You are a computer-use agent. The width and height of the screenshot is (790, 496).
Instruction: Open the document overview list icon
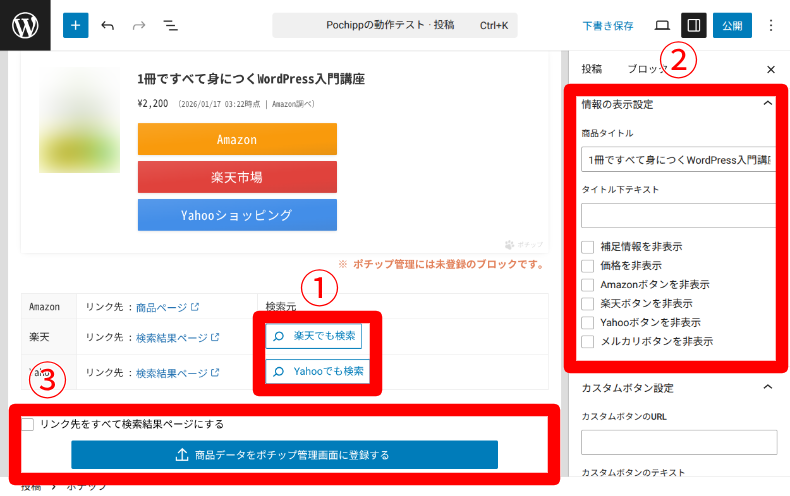[x=170, y=25]
